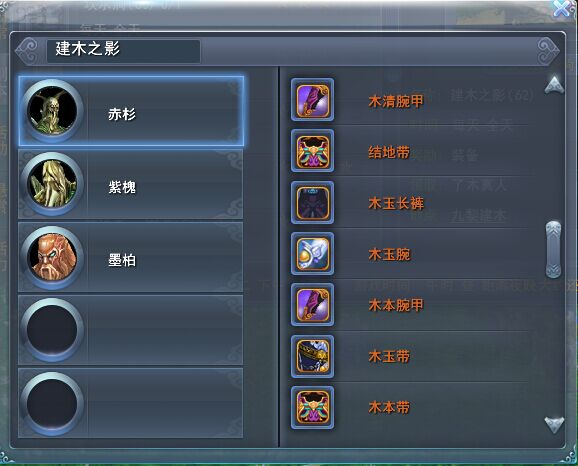Click the scroll down arrow of loot list
This screenshot has width=578, height=466.
pyautogui.click(x=554, y=425)
